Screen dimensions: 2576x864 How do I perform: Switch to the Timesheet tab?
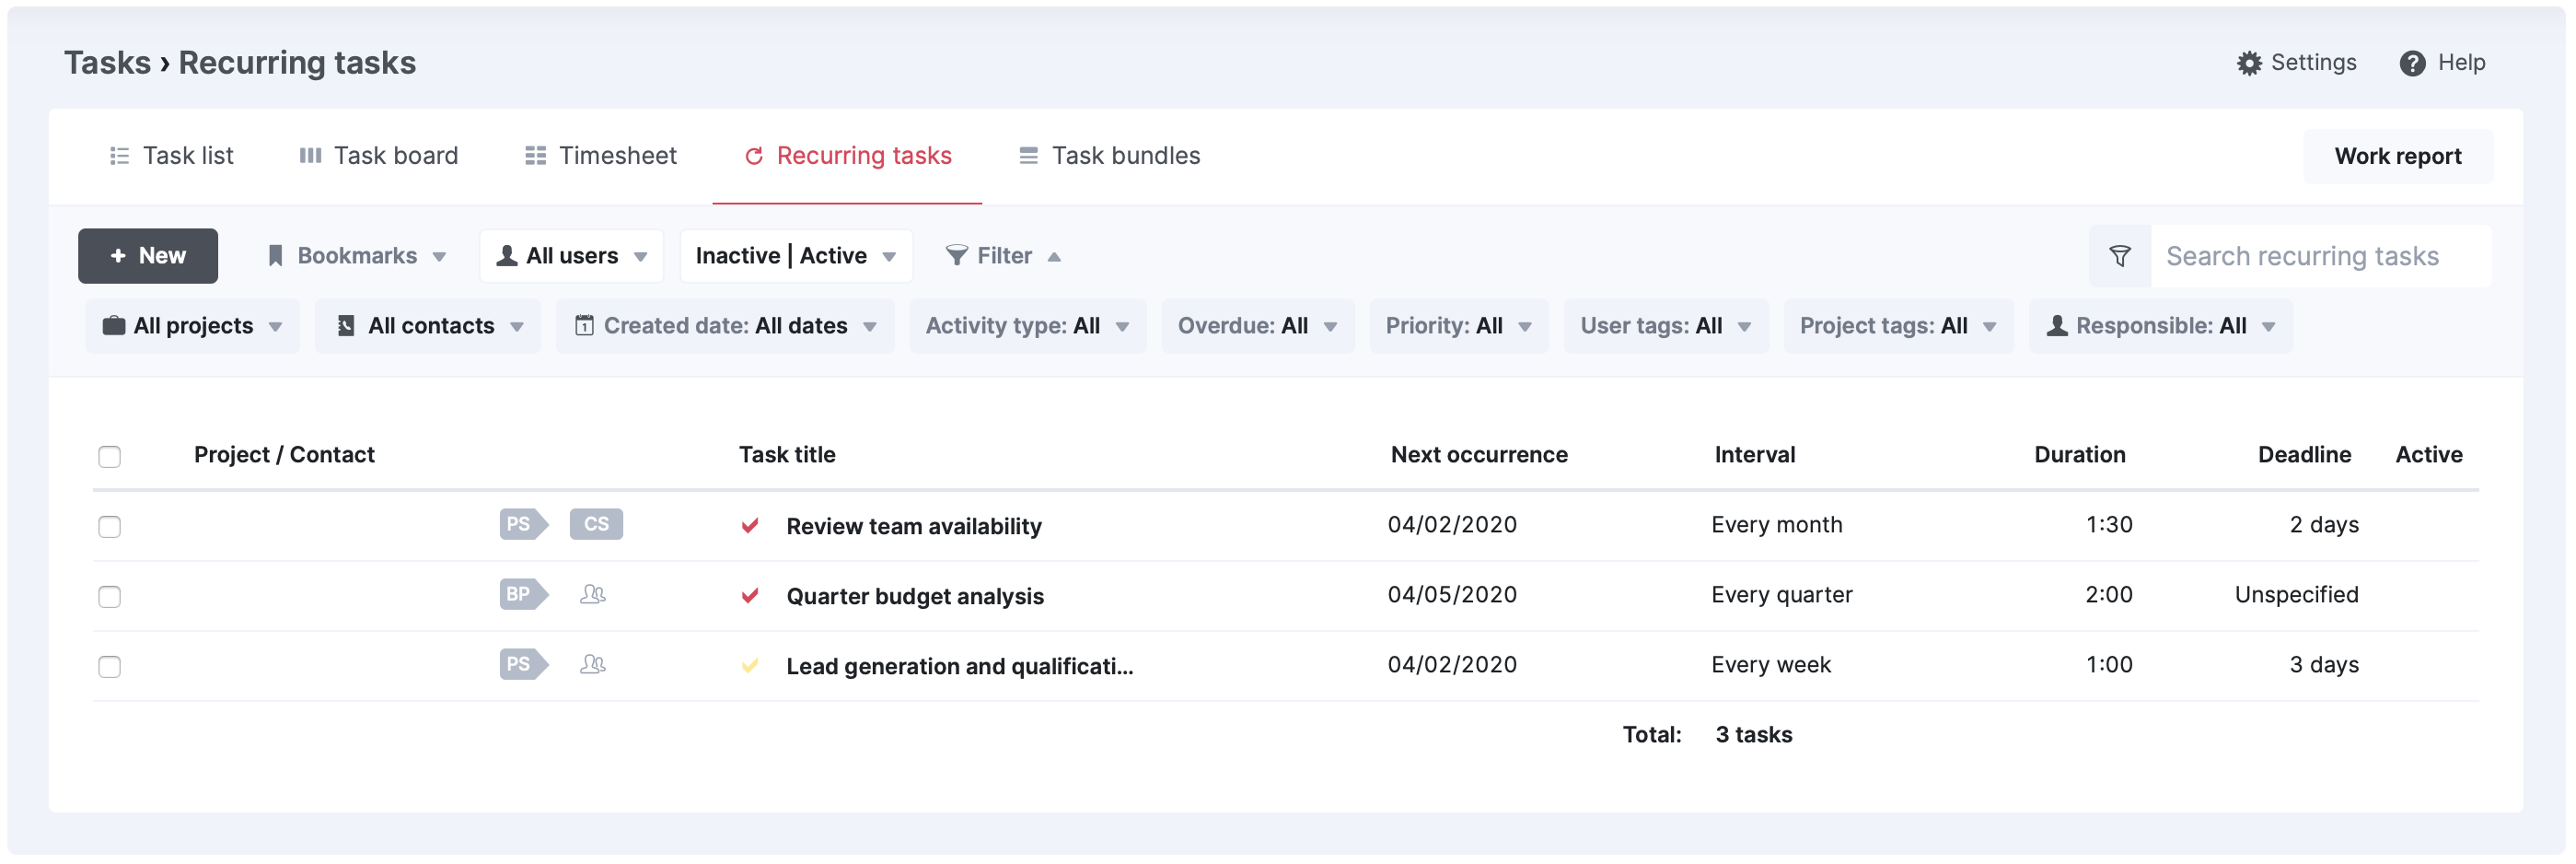pyautogui.click(x=601, y=156)
